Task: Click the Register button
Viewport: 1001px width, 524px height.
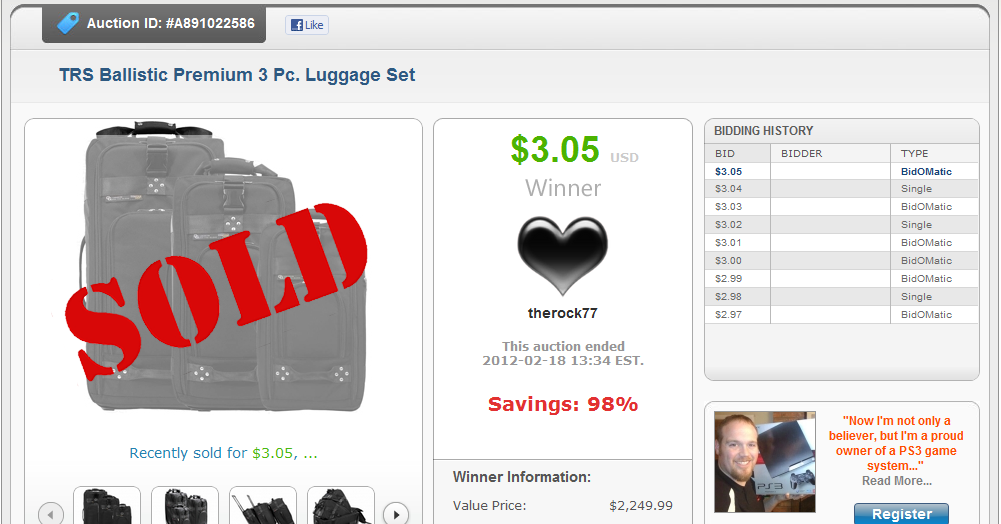Action: click(901, 514)
